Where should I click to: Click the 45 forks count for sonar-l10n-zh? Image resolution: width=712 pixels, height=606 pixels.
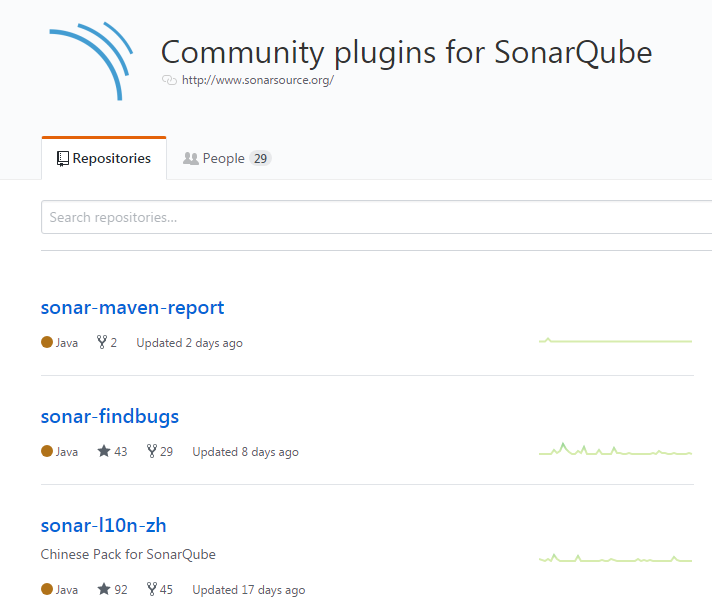tap(166, 590)
